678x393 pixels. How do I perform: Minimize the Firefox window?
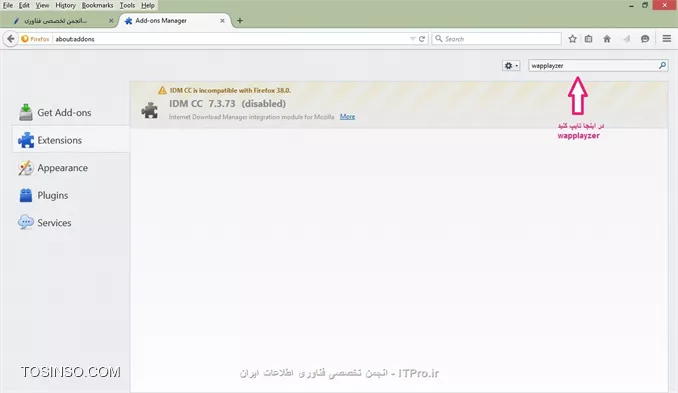[631, 6]
